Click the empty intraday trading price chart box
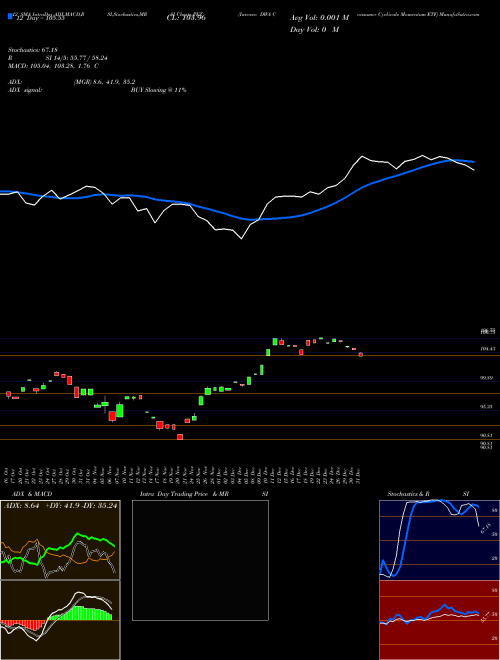 [200, 560]
